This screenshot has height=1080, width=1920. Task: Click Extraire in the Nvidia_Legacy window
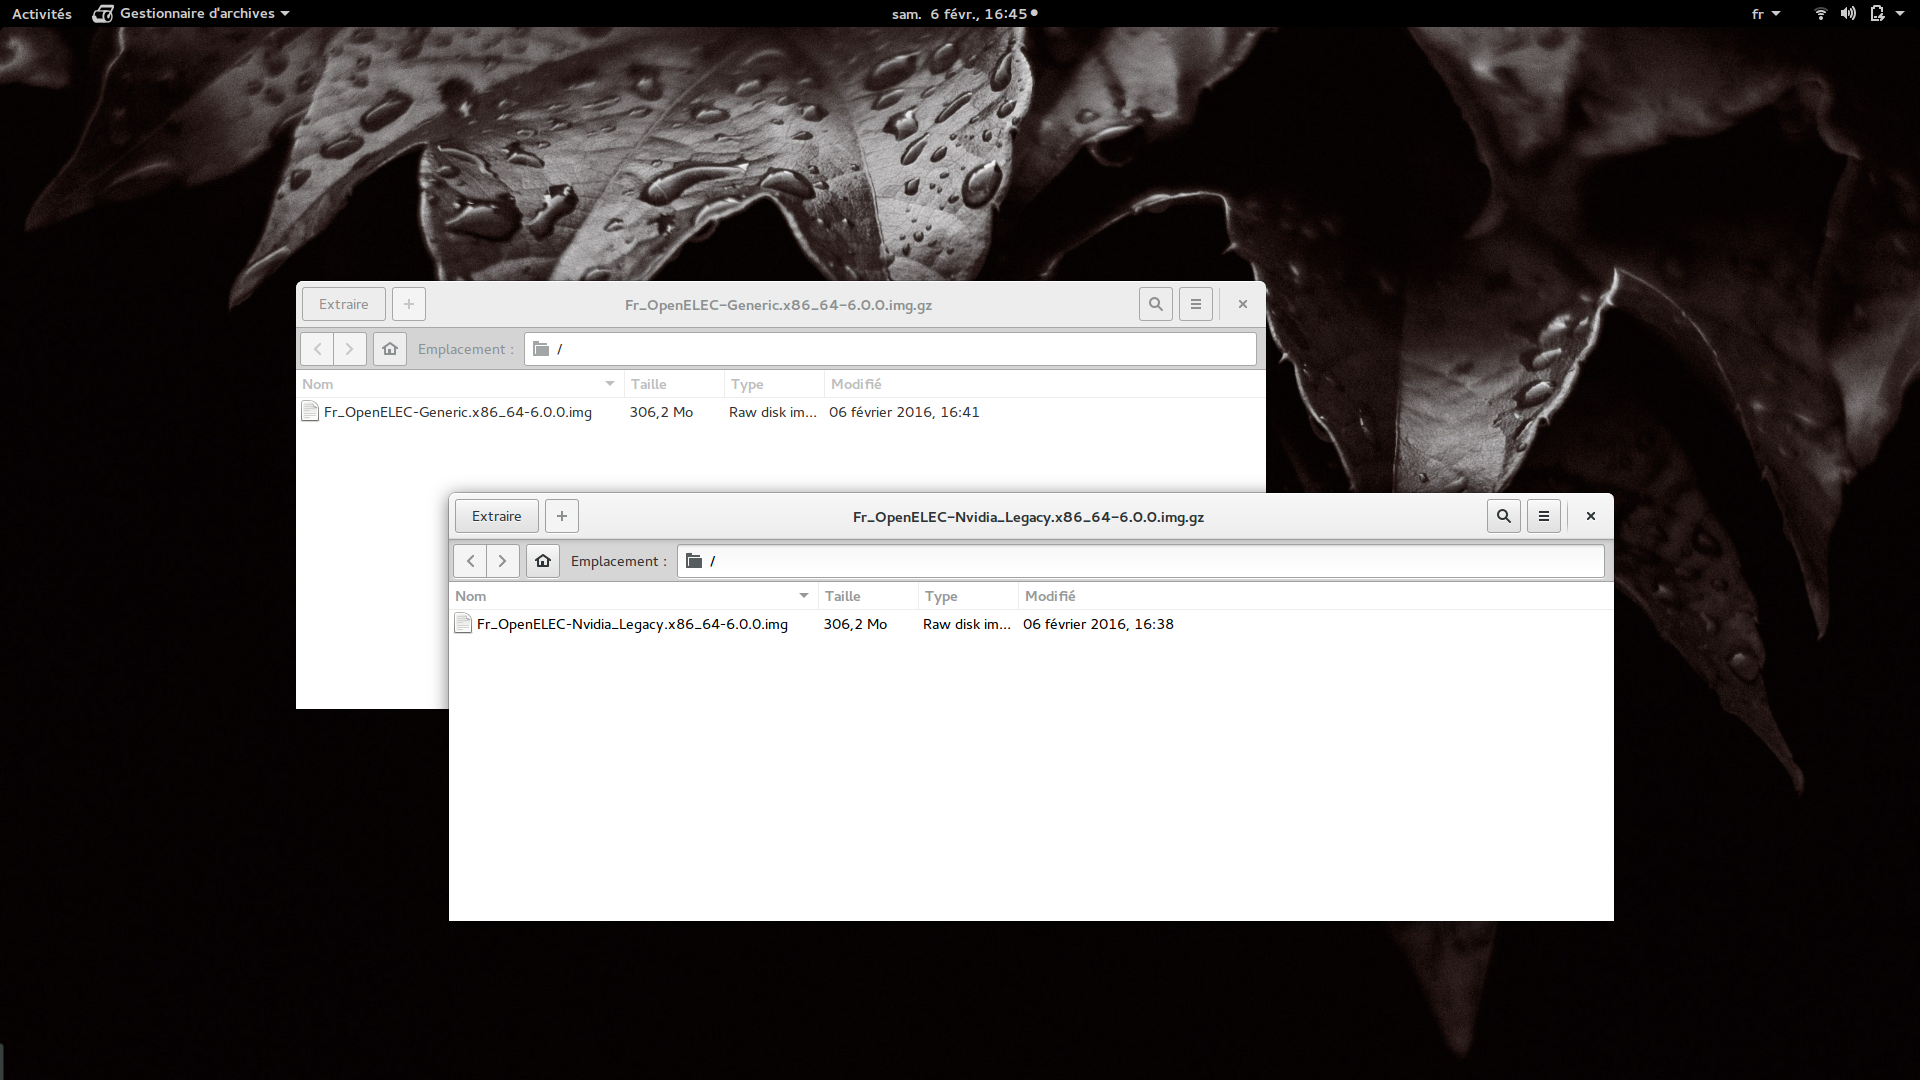tap(497, 516)
